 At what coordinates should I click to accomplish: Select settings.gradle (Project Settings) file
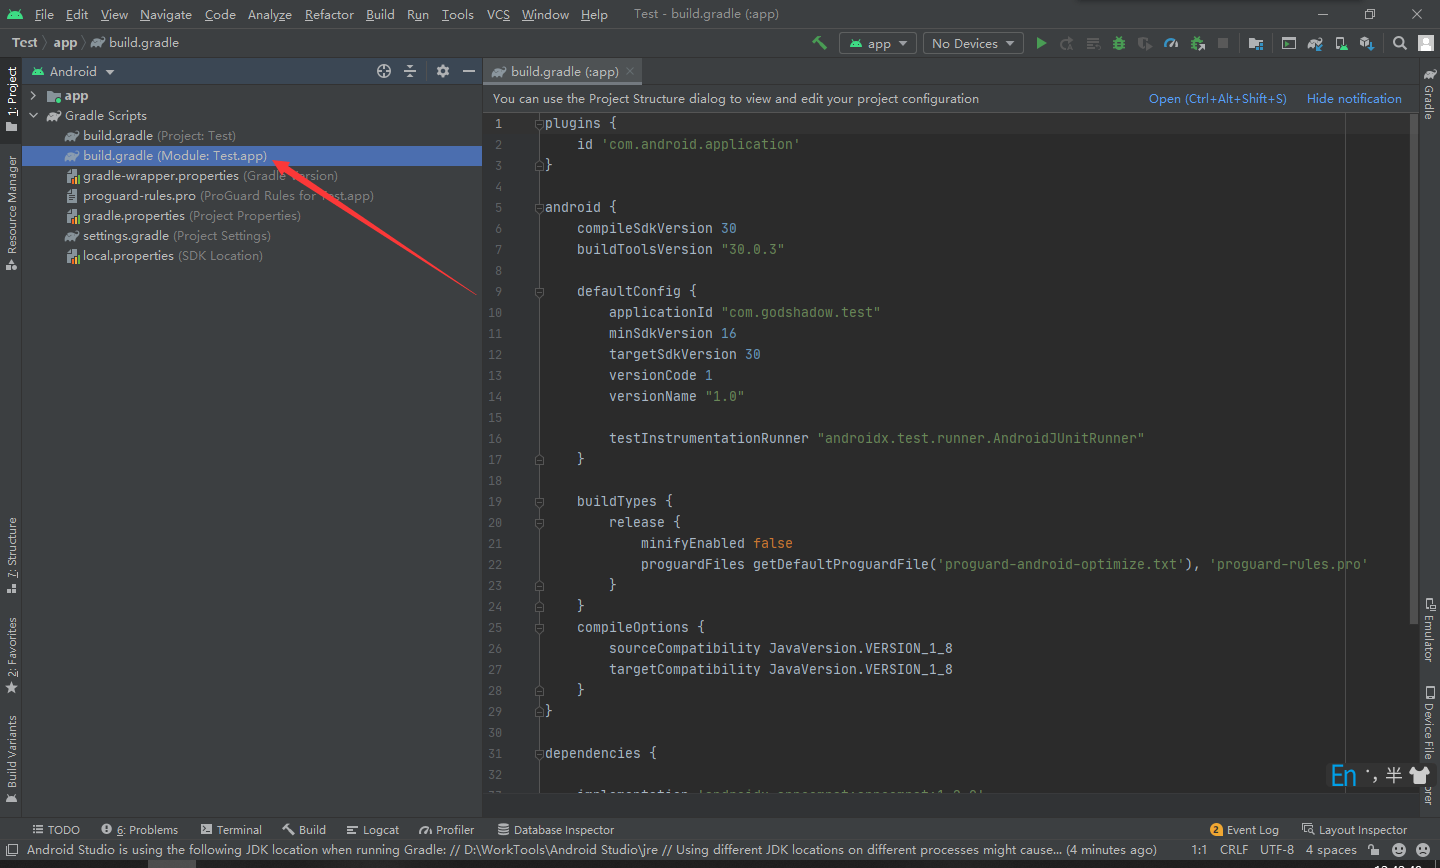point(252,236)
